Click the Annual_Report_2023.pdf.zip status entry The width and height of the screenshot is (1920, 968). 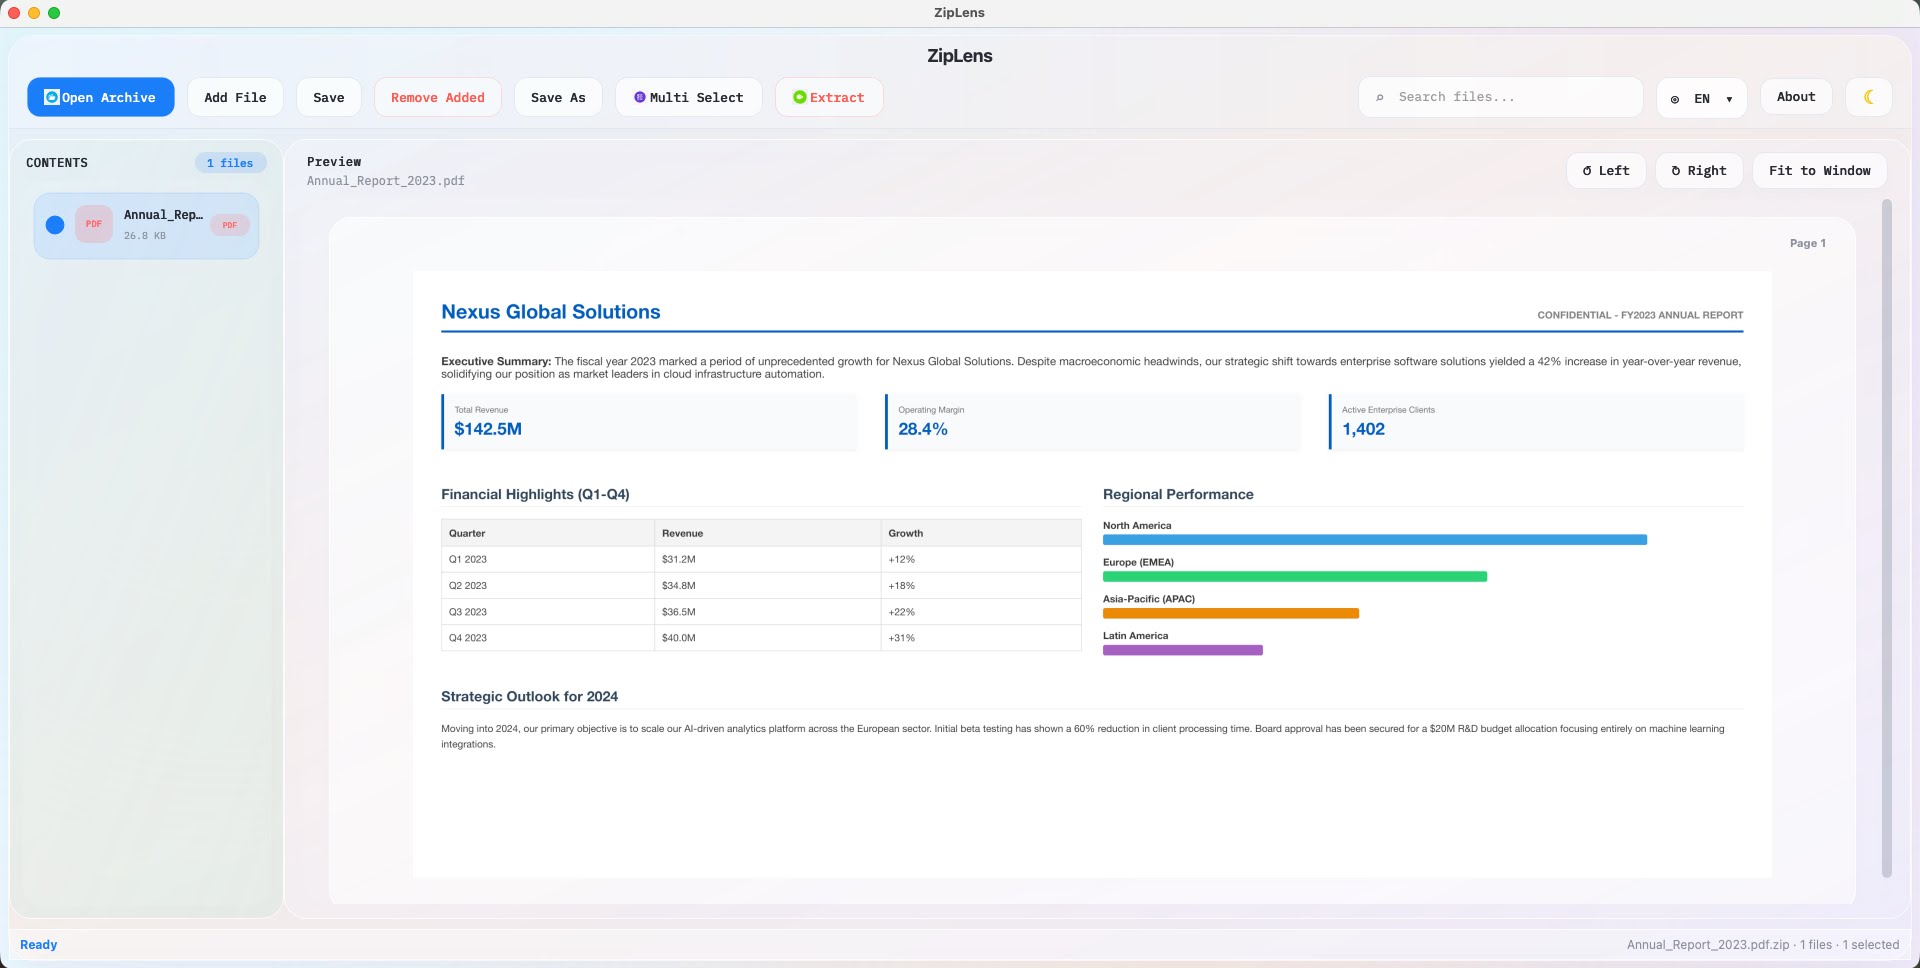tap(1707, 945)
